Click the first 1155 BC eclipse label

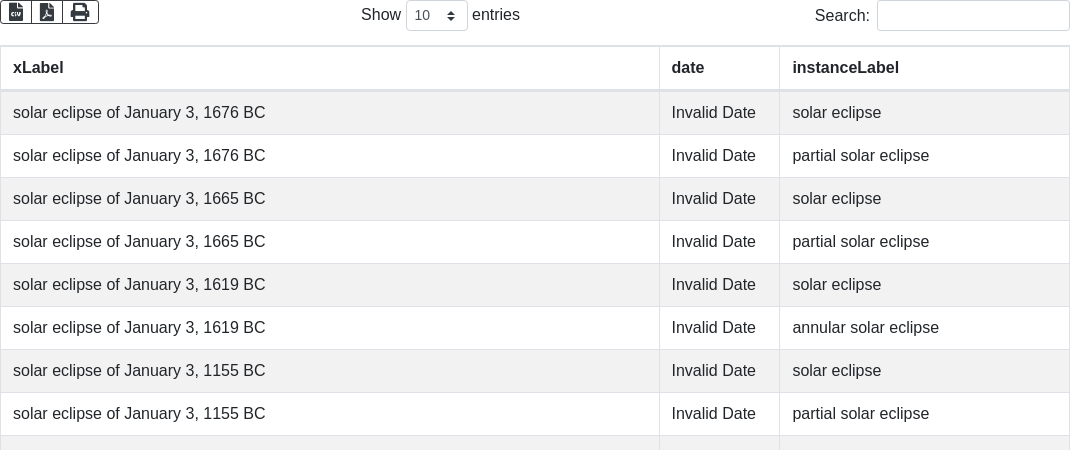(139, 371)
